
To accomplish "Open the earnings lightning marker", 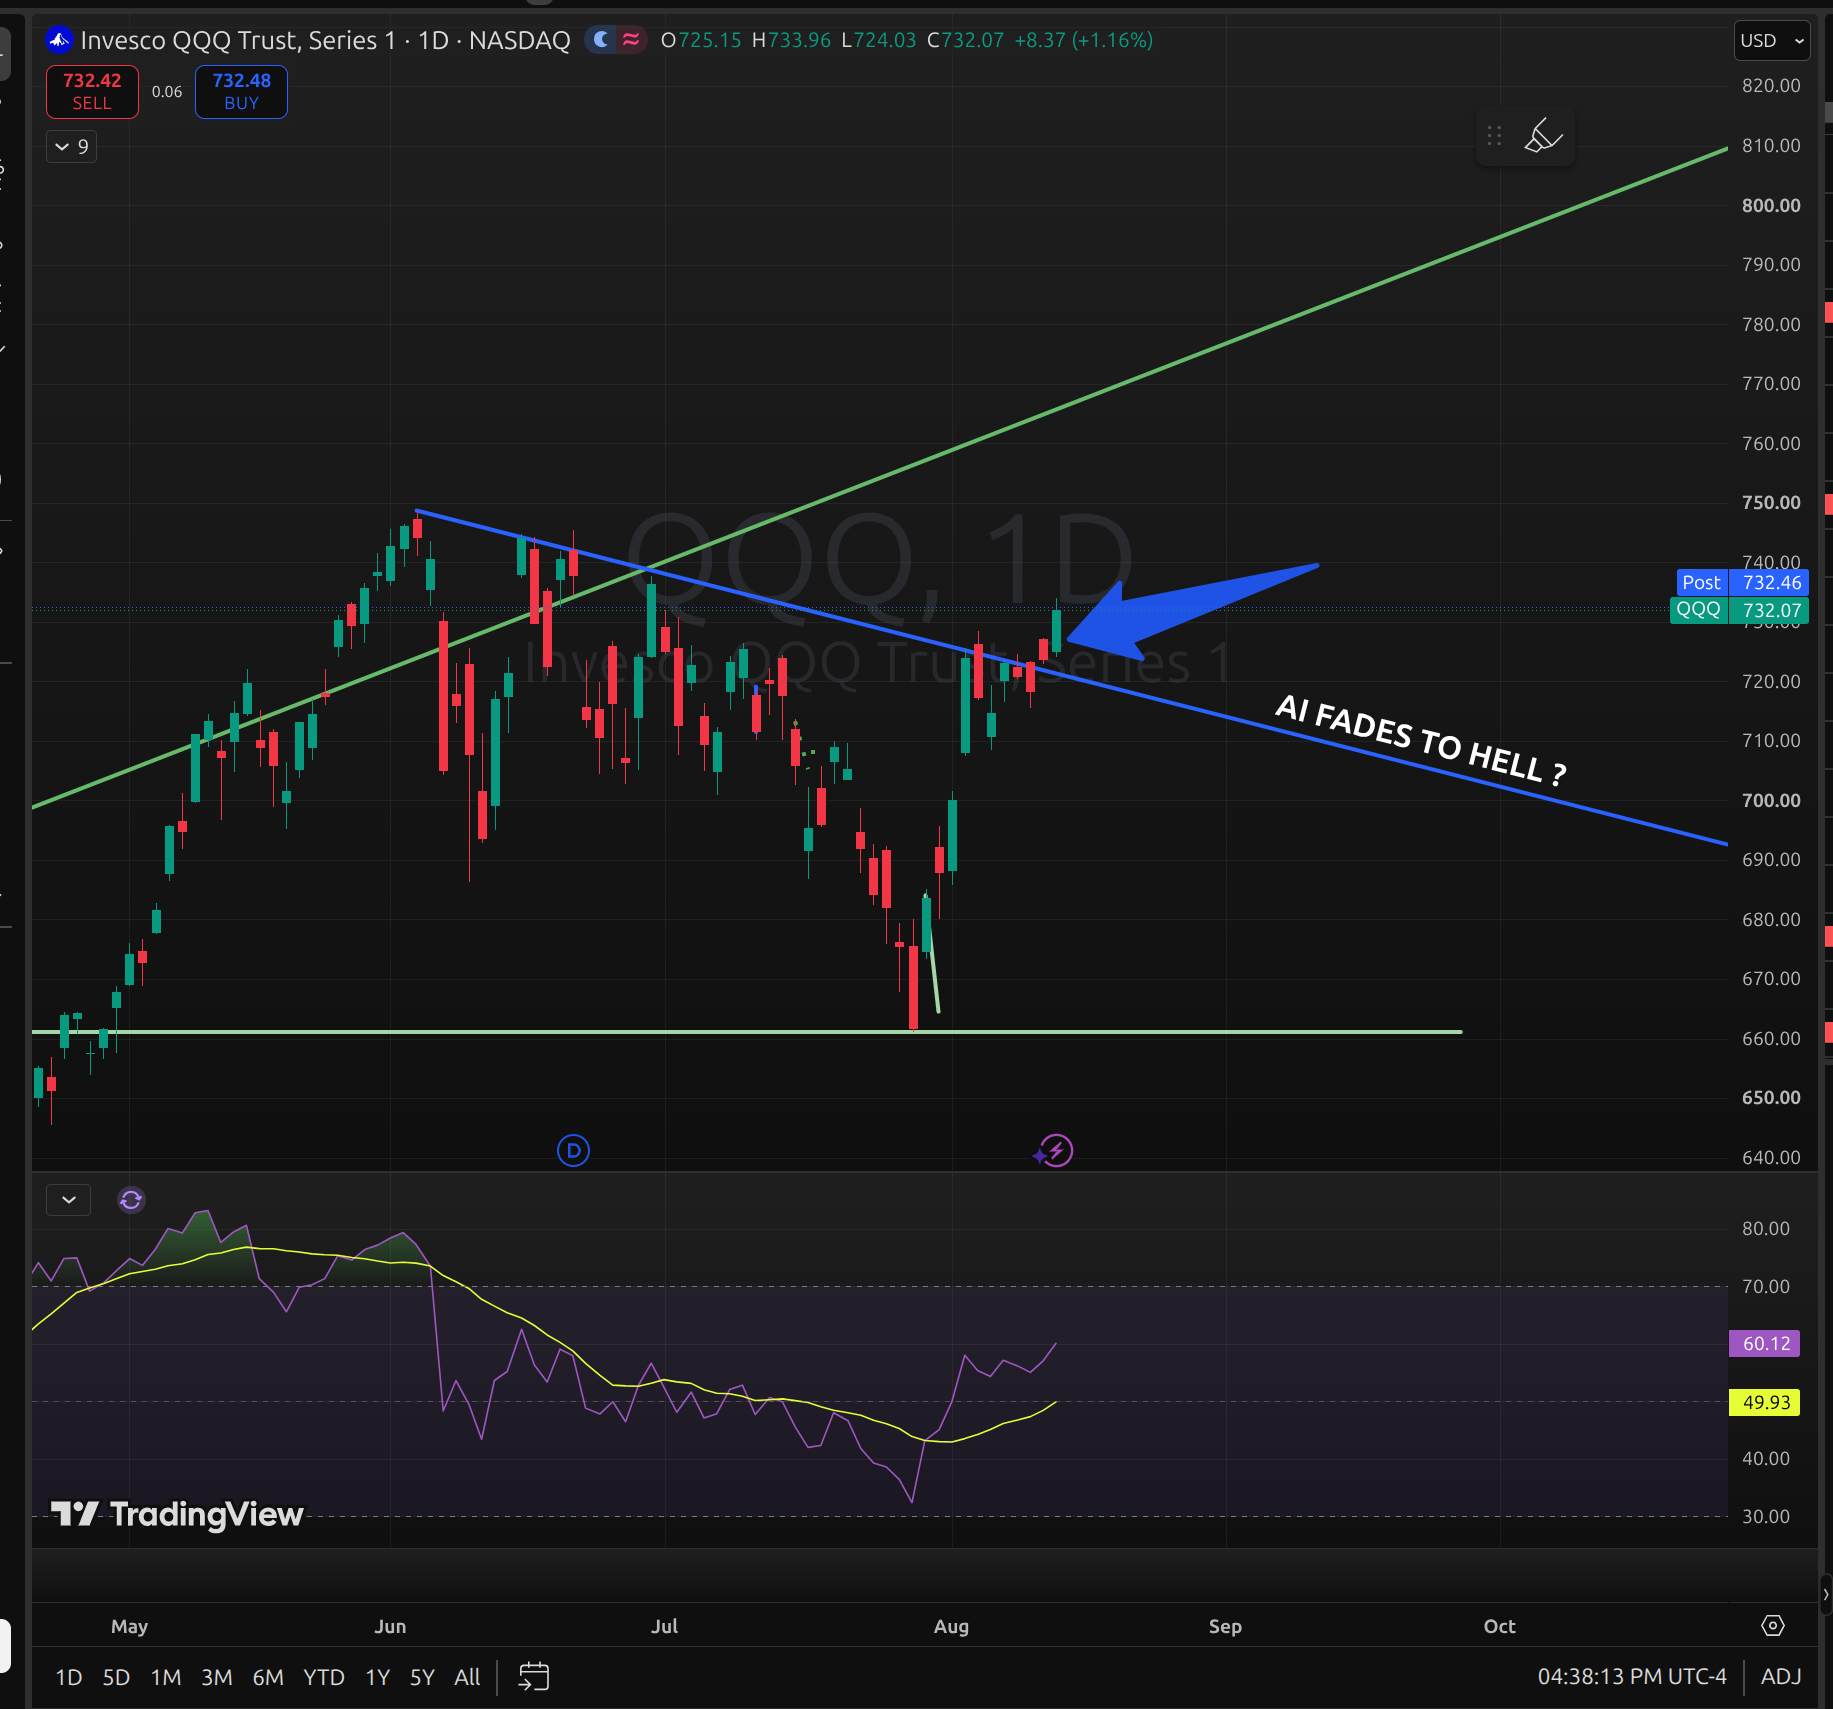I will (1055, 1151).
